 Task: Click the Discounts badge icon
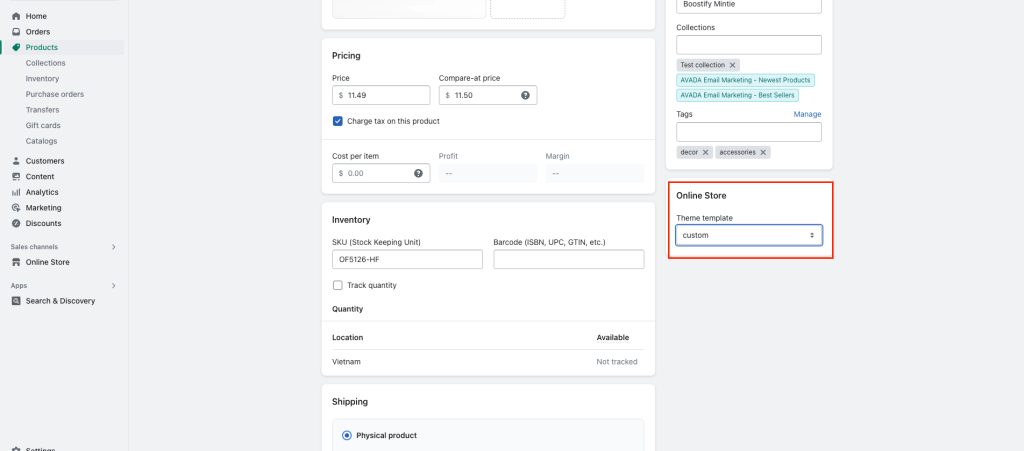coord(16,224)
